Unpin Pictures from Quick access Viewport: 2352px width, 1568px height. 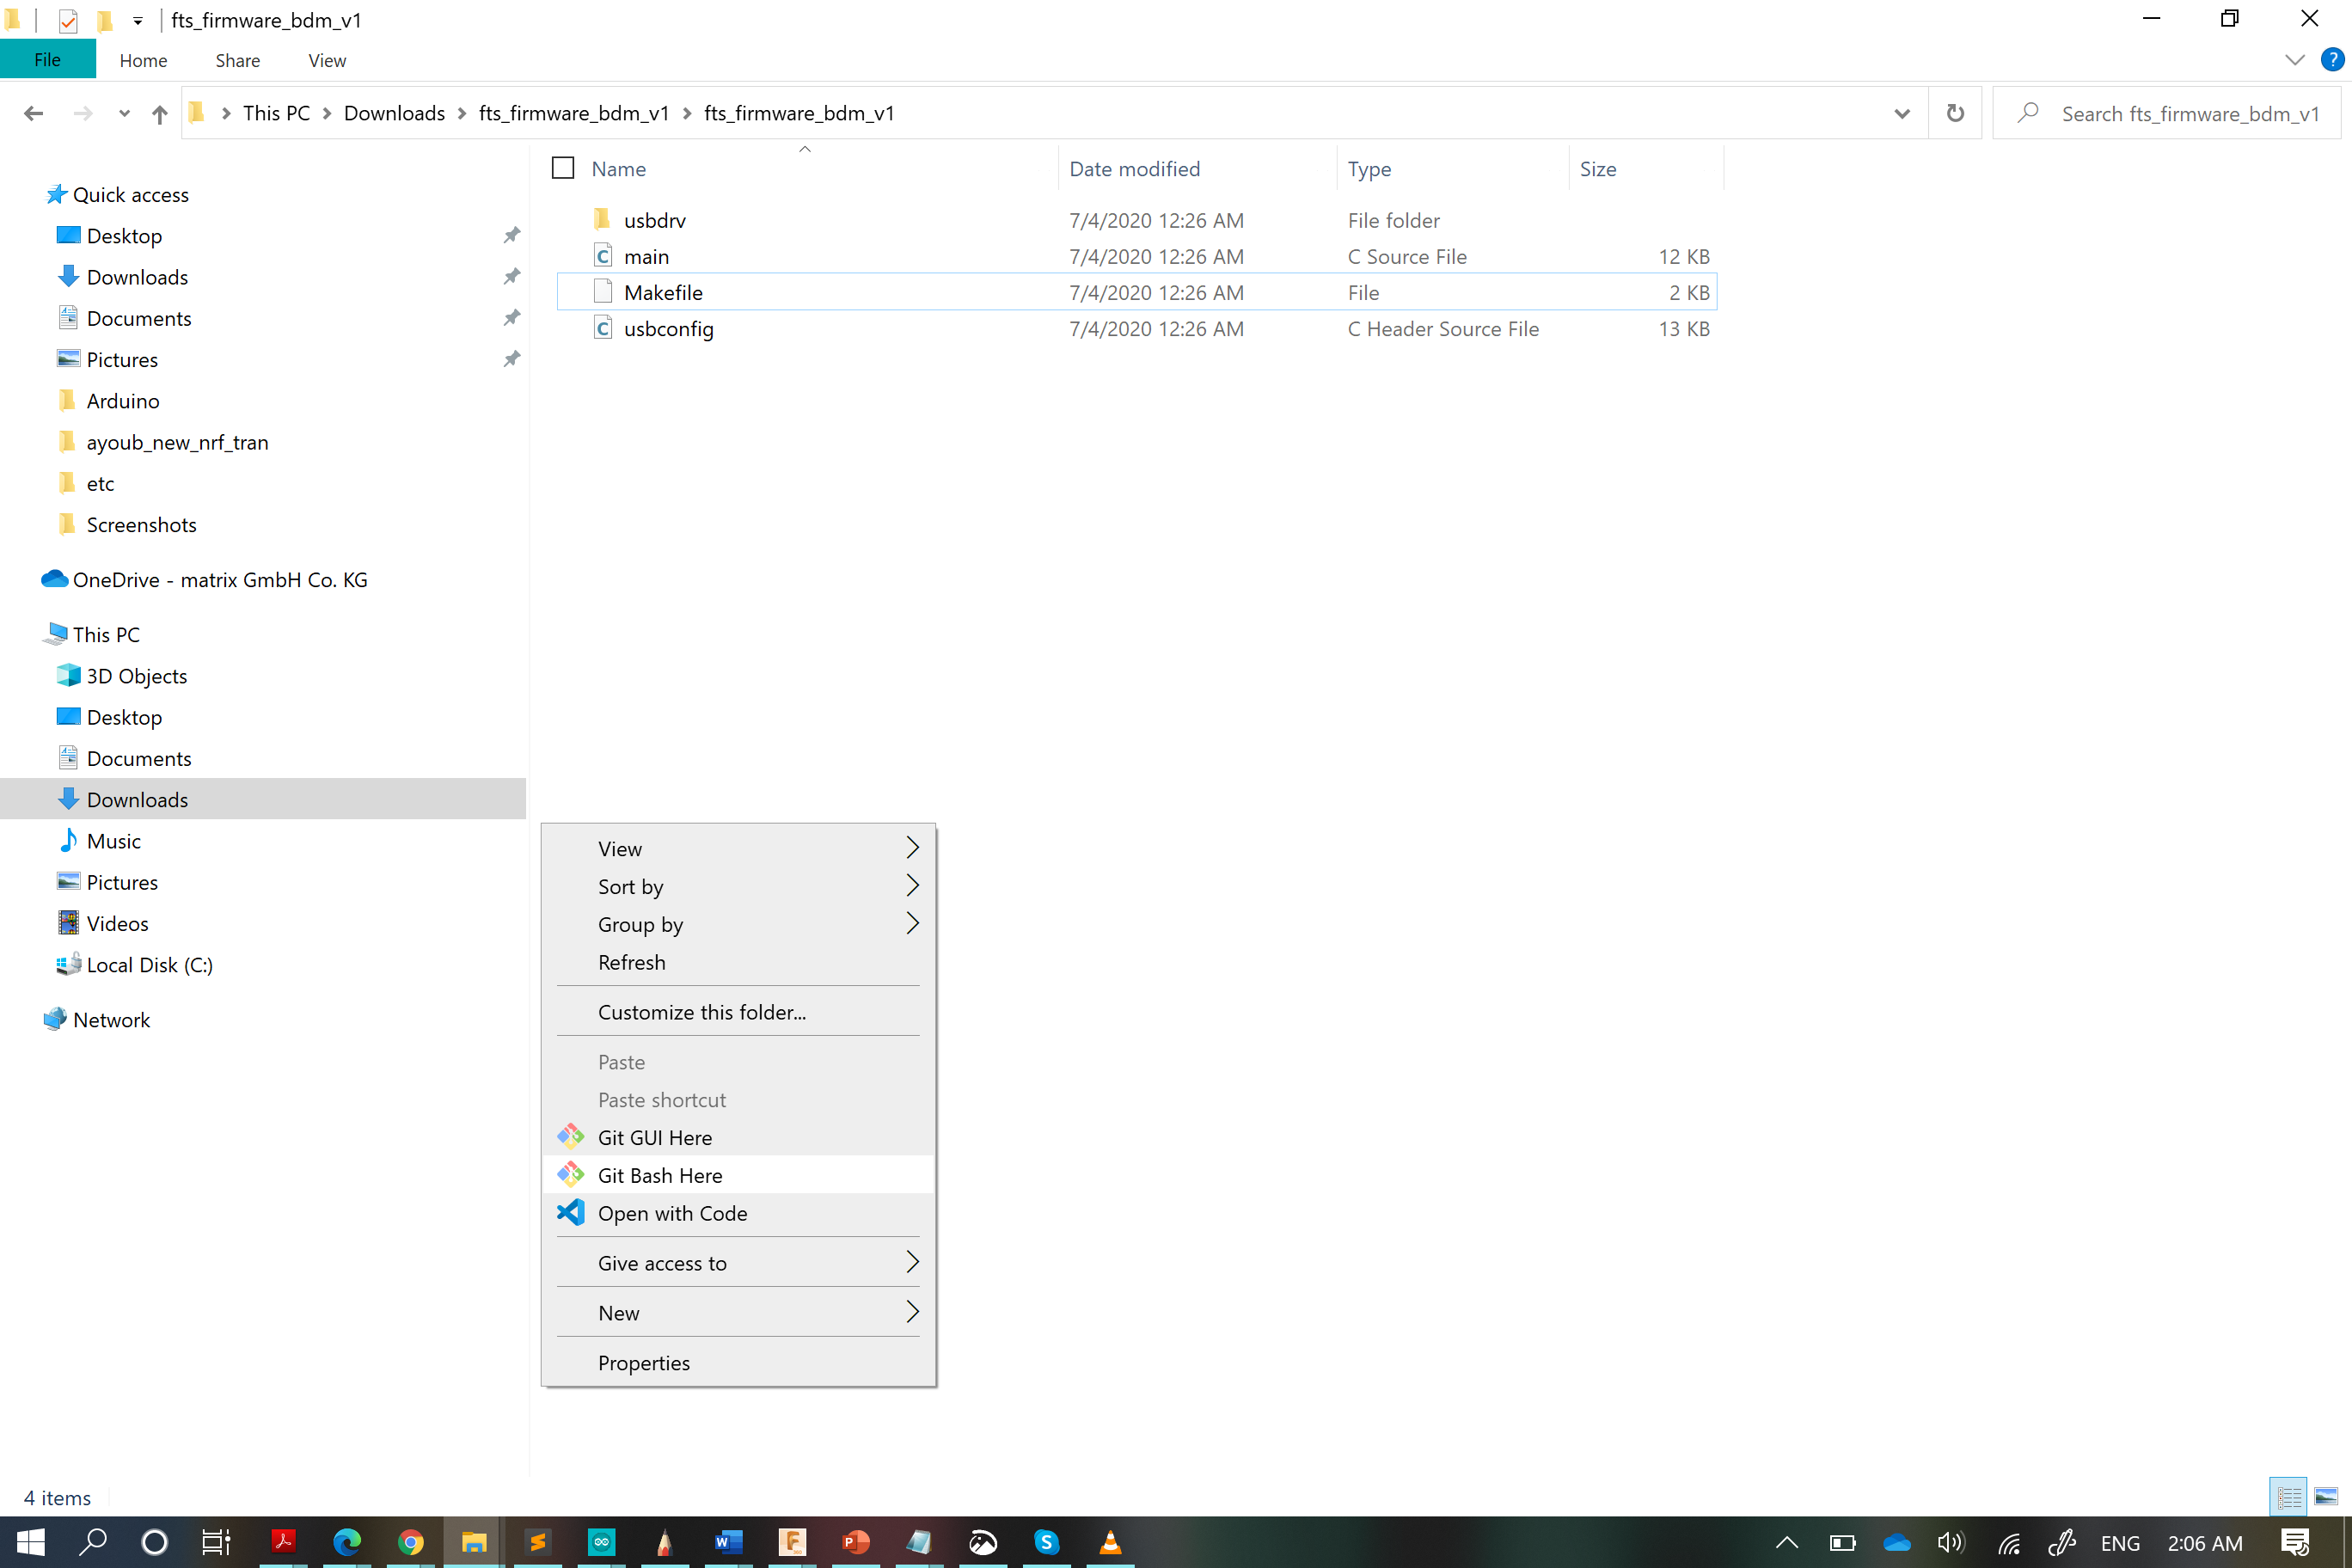click(511, 359)
